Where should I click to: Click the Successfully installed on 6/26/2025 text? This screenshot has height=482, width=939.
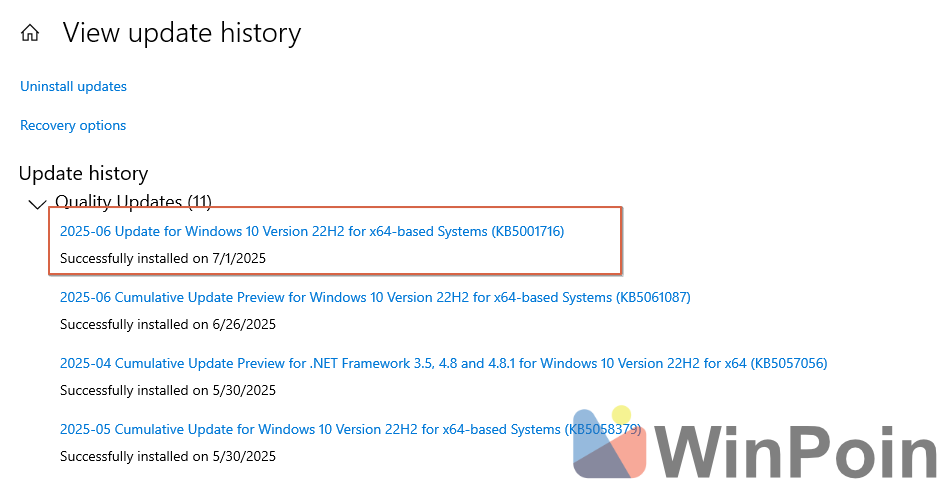tap(168, 324)
